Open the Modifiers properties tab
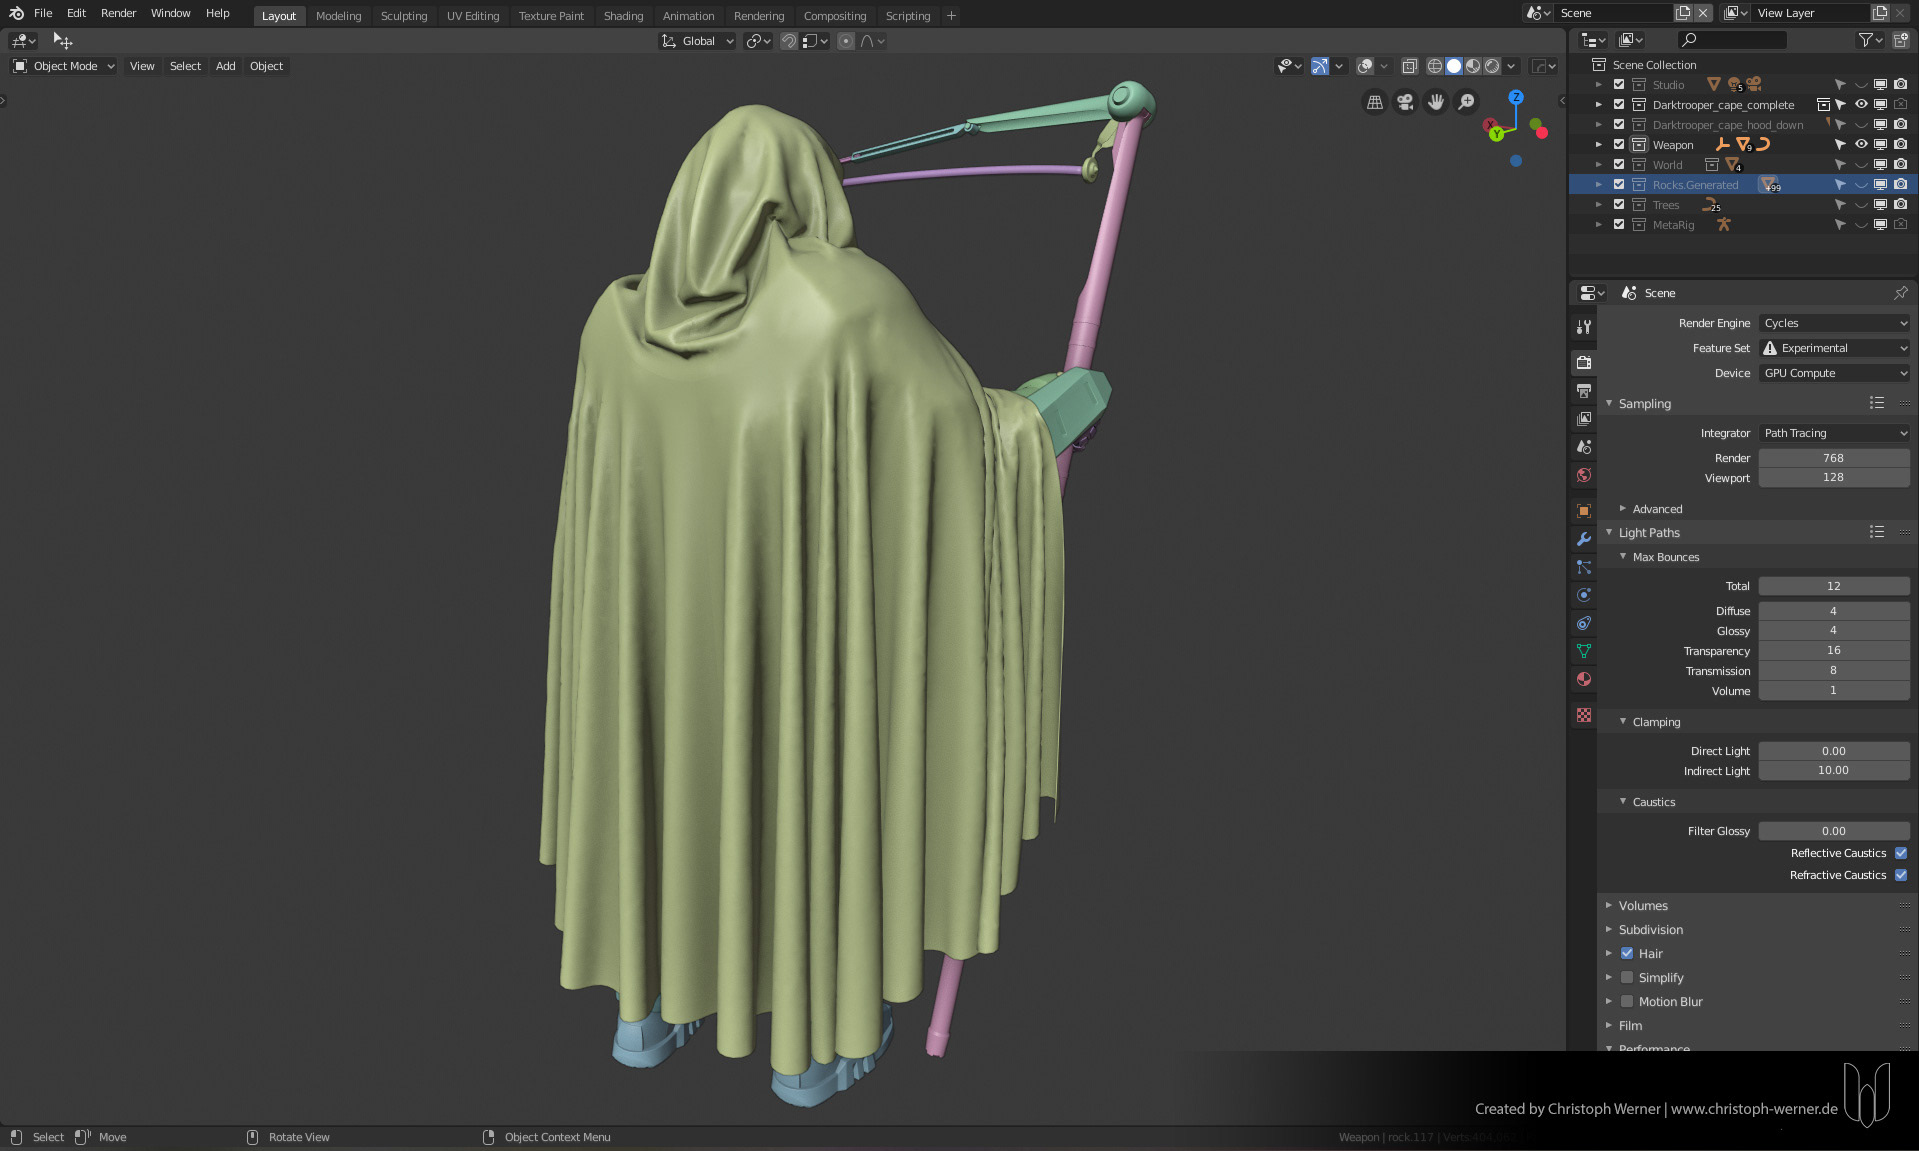Image resolution: width=1919 pixels, height=1151 pixels. tap(1584, 538)
